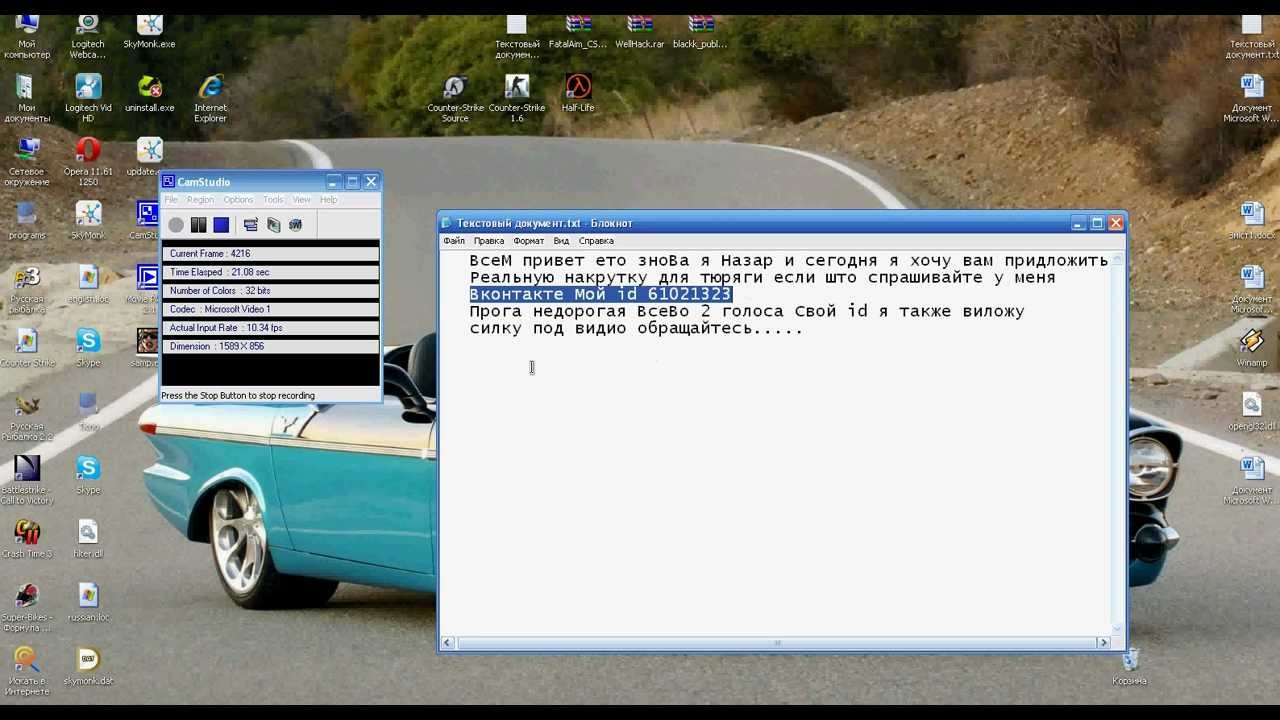Open Notepad Справка menu
Viewport: 1280px width, 720px height.
(596, 241)
